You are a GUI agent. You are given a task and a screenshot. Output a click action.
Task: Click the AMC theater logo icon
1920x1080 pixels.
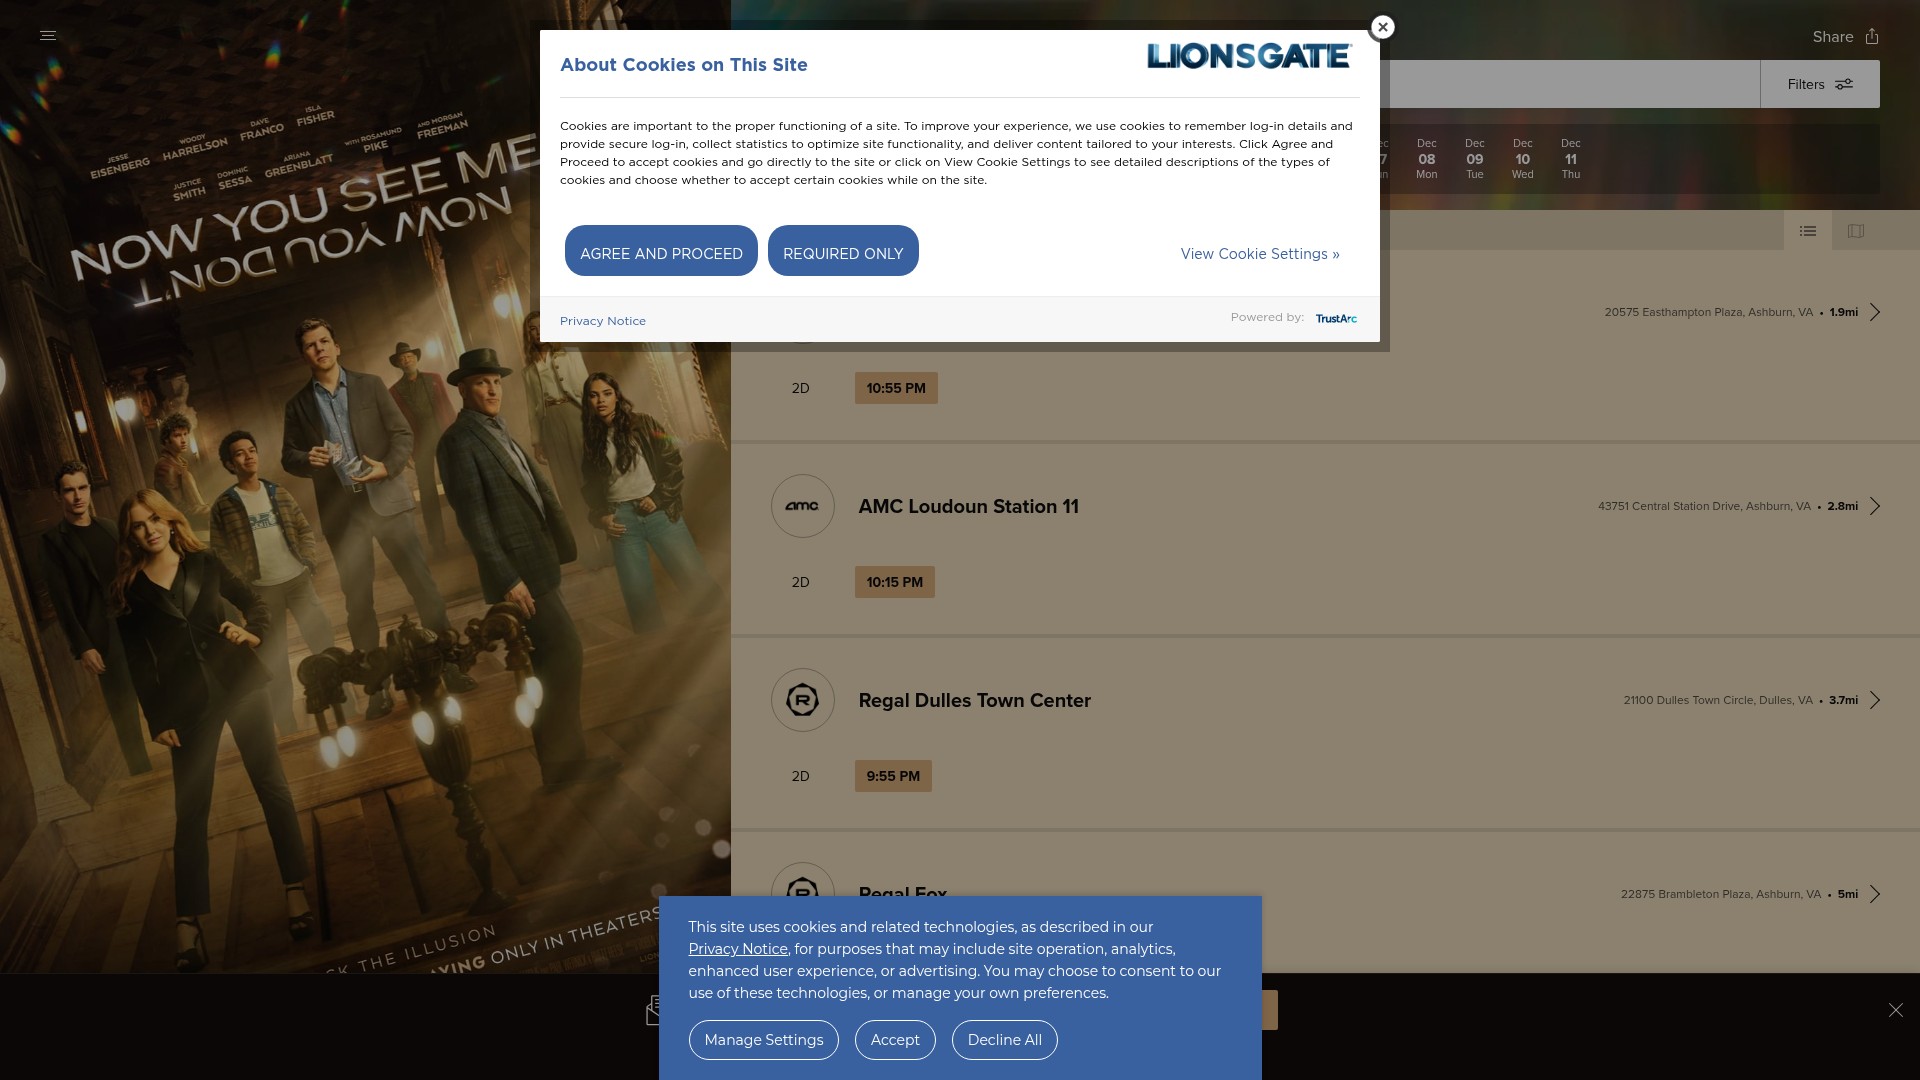pos(803,506)
